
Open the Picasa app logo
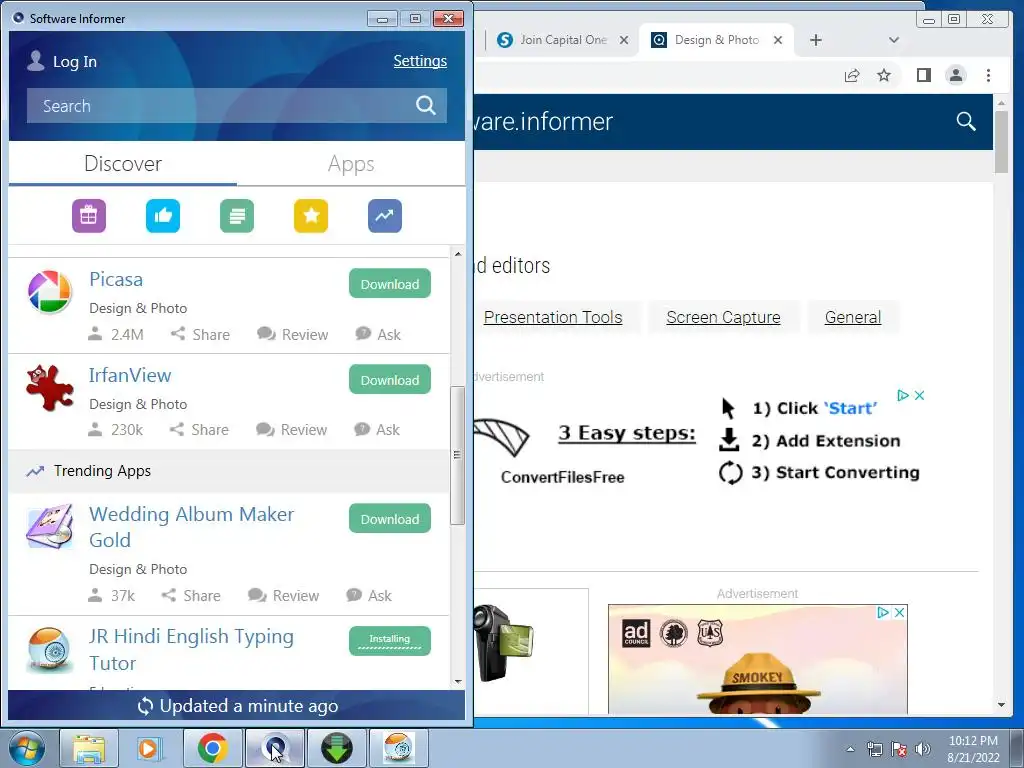[x=50, y=291]
